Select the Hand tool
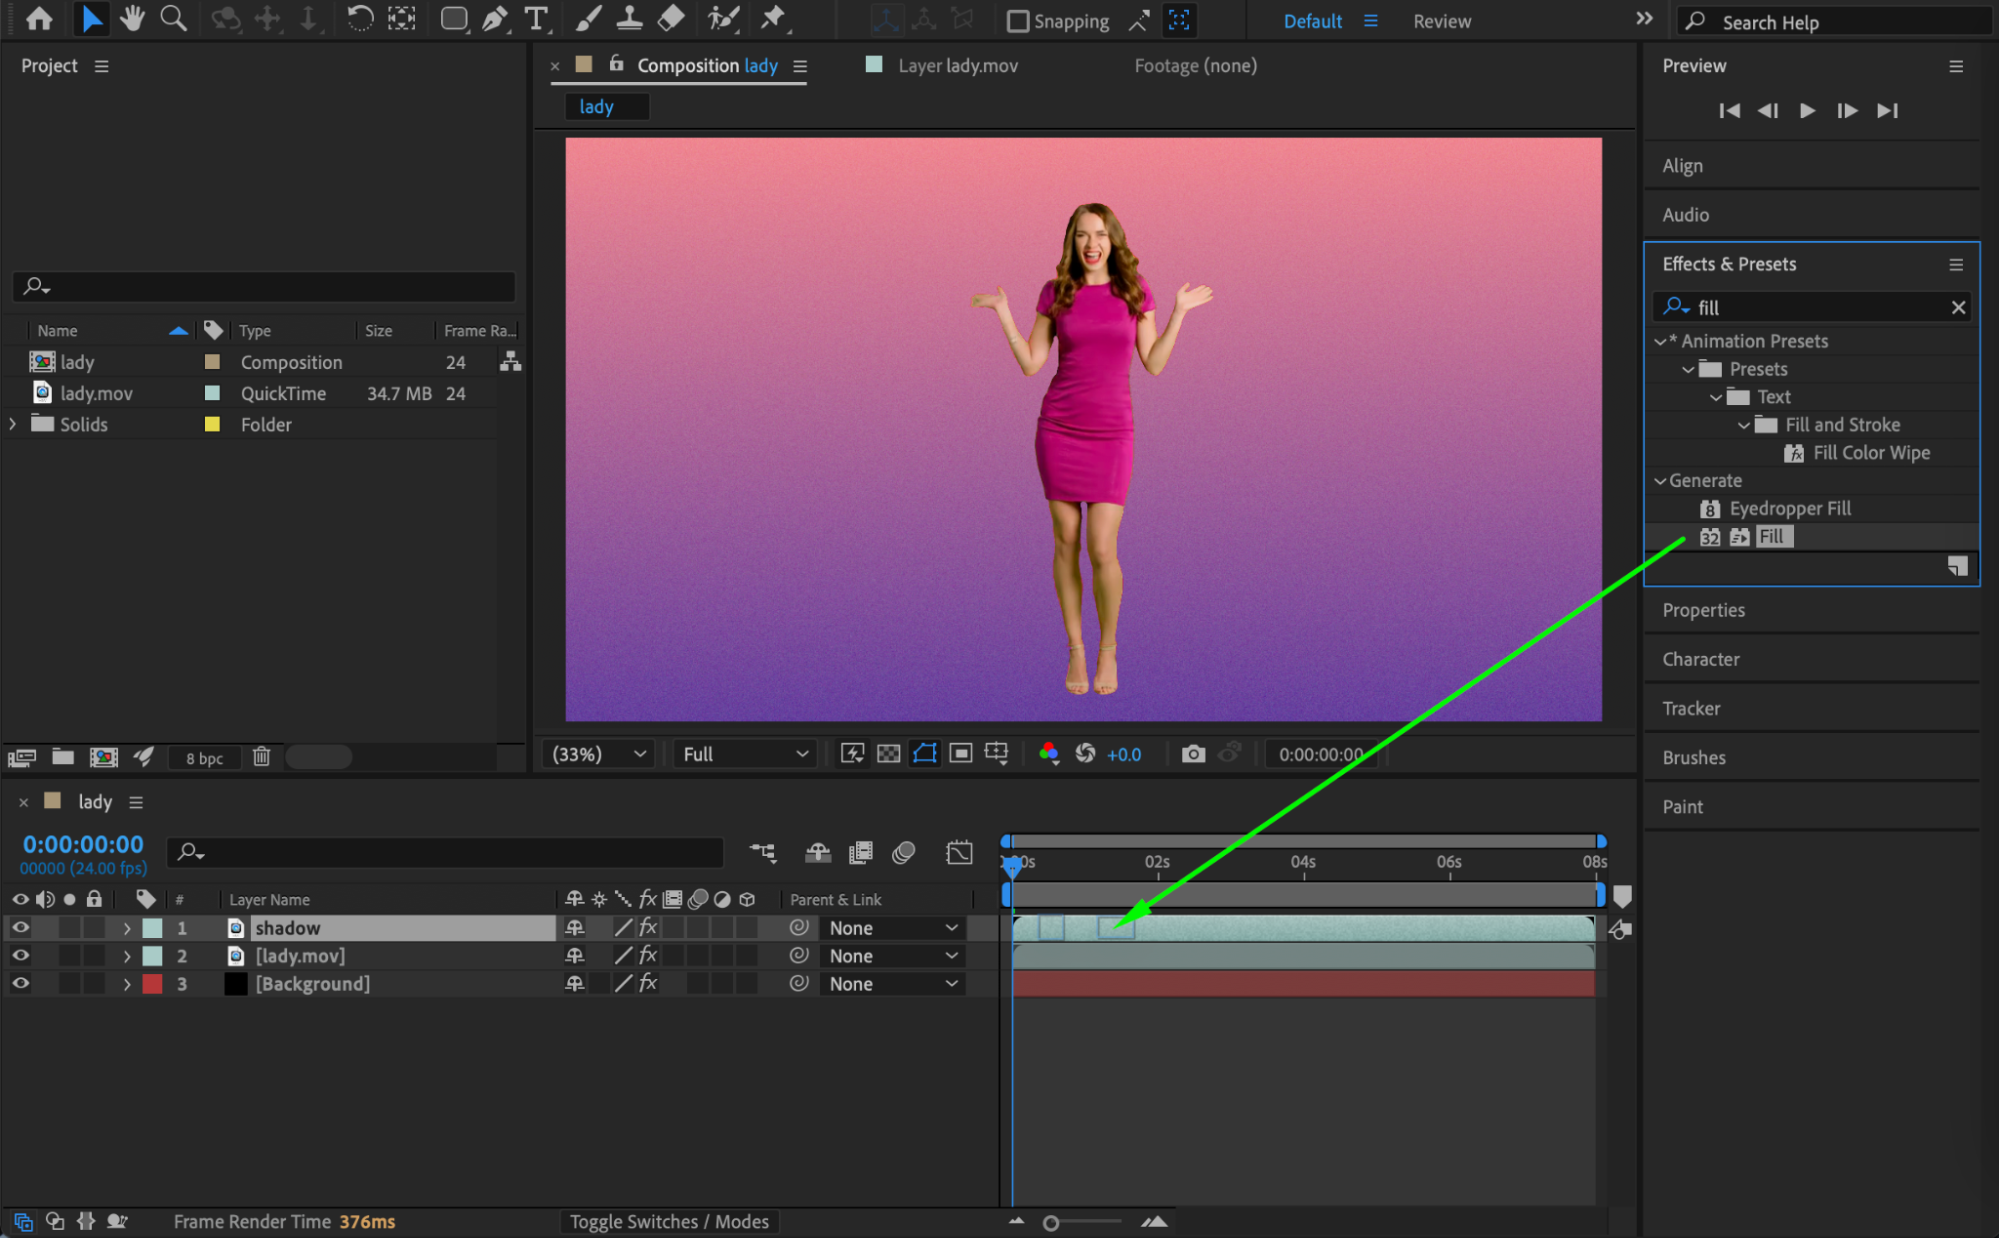This screenshot has height=1238, width=1999. click(x=132, y=19)
